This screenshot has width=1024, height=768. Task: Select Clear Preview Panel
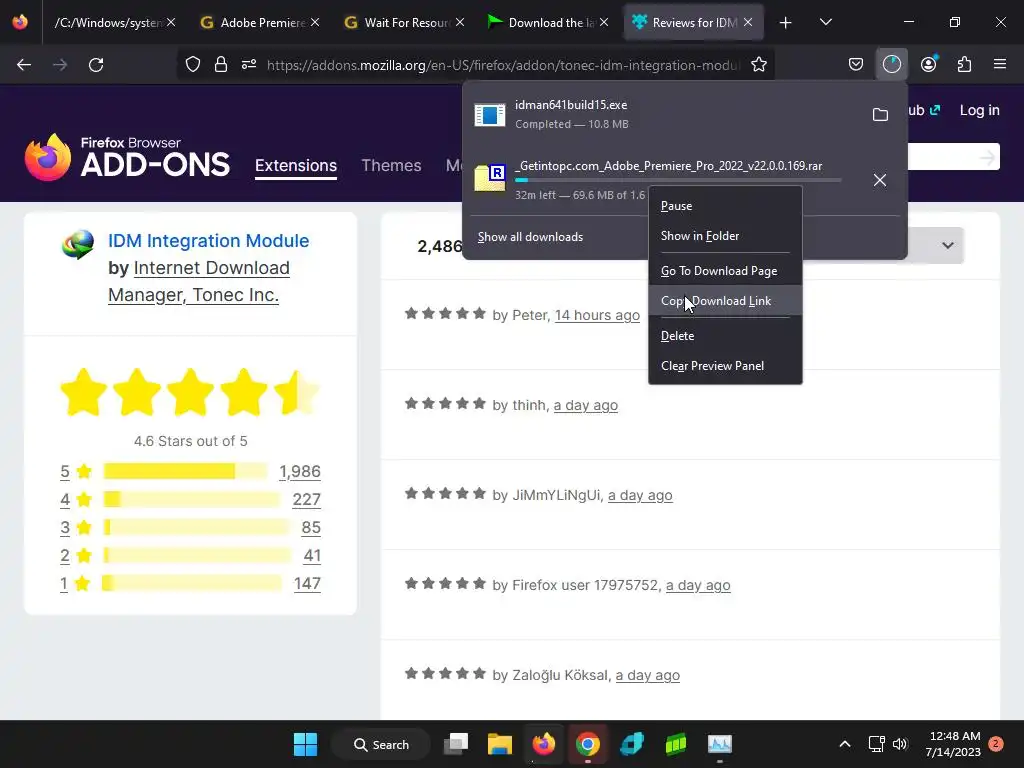[x=725, y=366]
